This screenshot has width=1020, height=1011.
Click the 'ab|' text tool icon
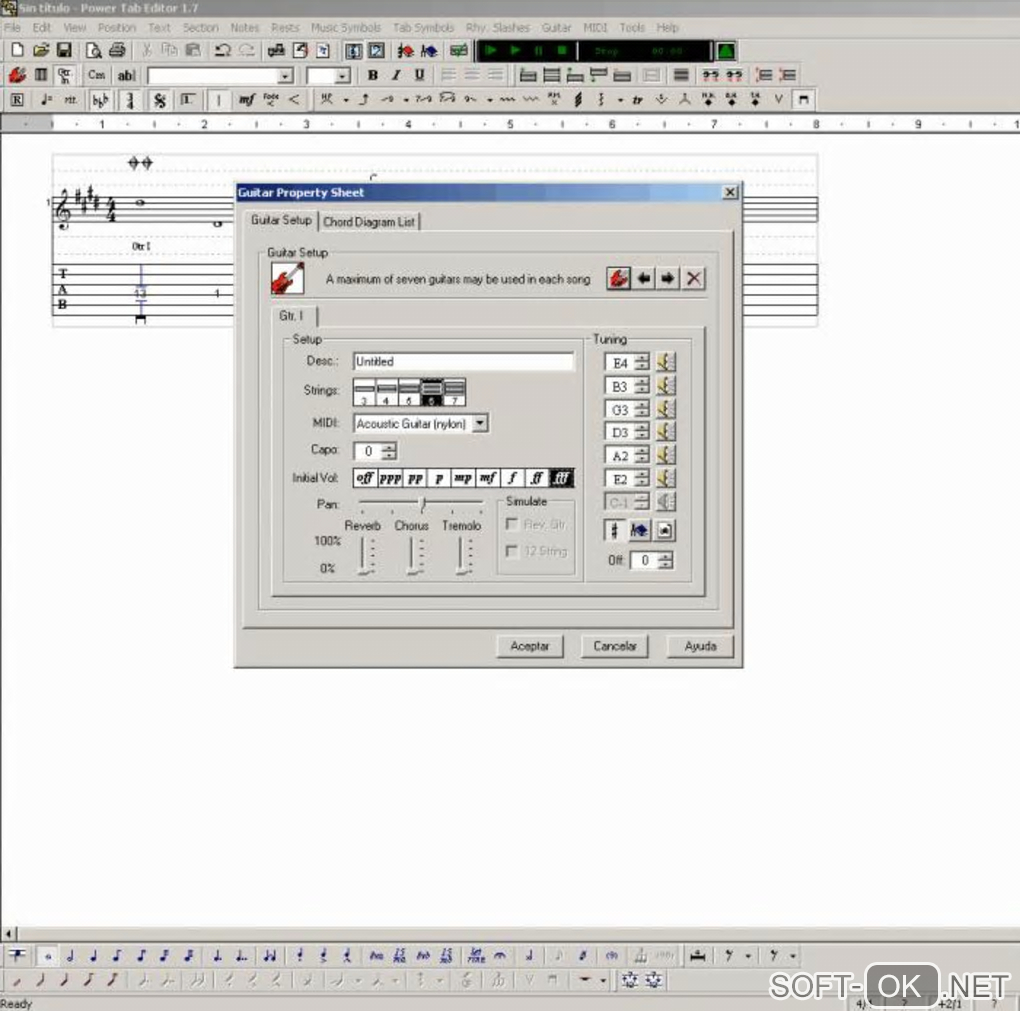(126, 75)
